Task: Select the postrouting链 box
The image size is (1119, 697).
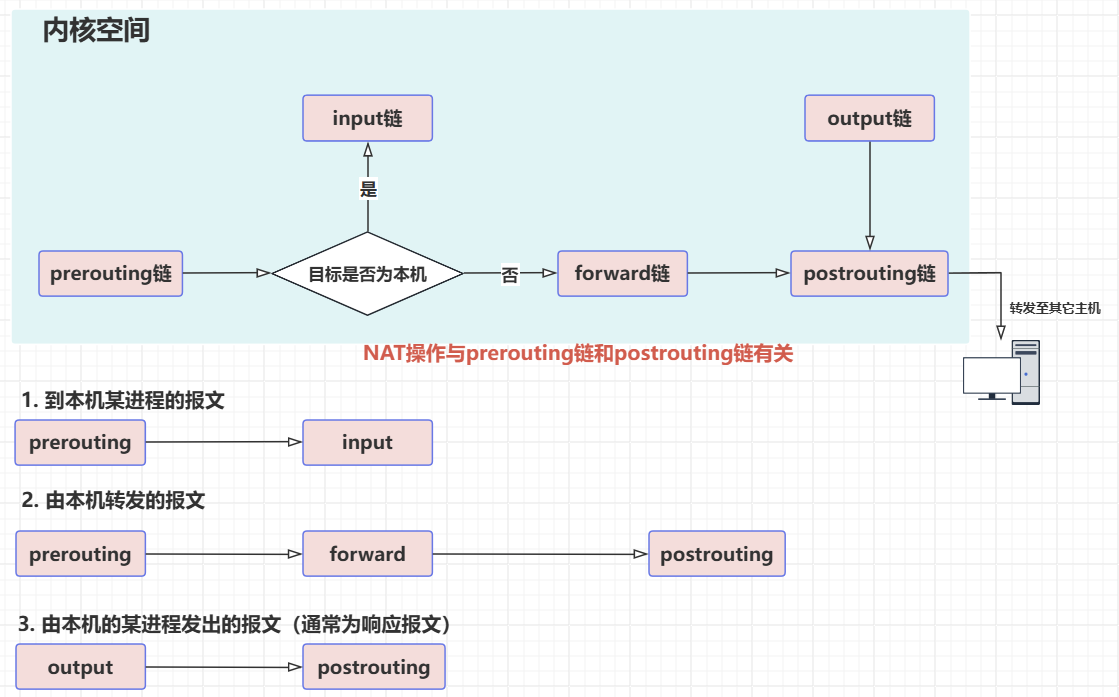Action: click(x=869, y=273)
